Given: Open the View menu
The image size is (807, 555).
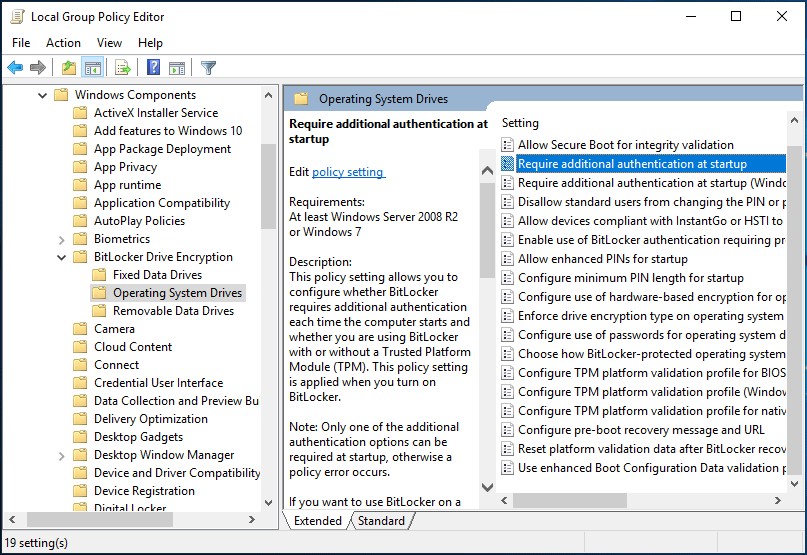Looking at the screenshot, I should click(109, 43).
